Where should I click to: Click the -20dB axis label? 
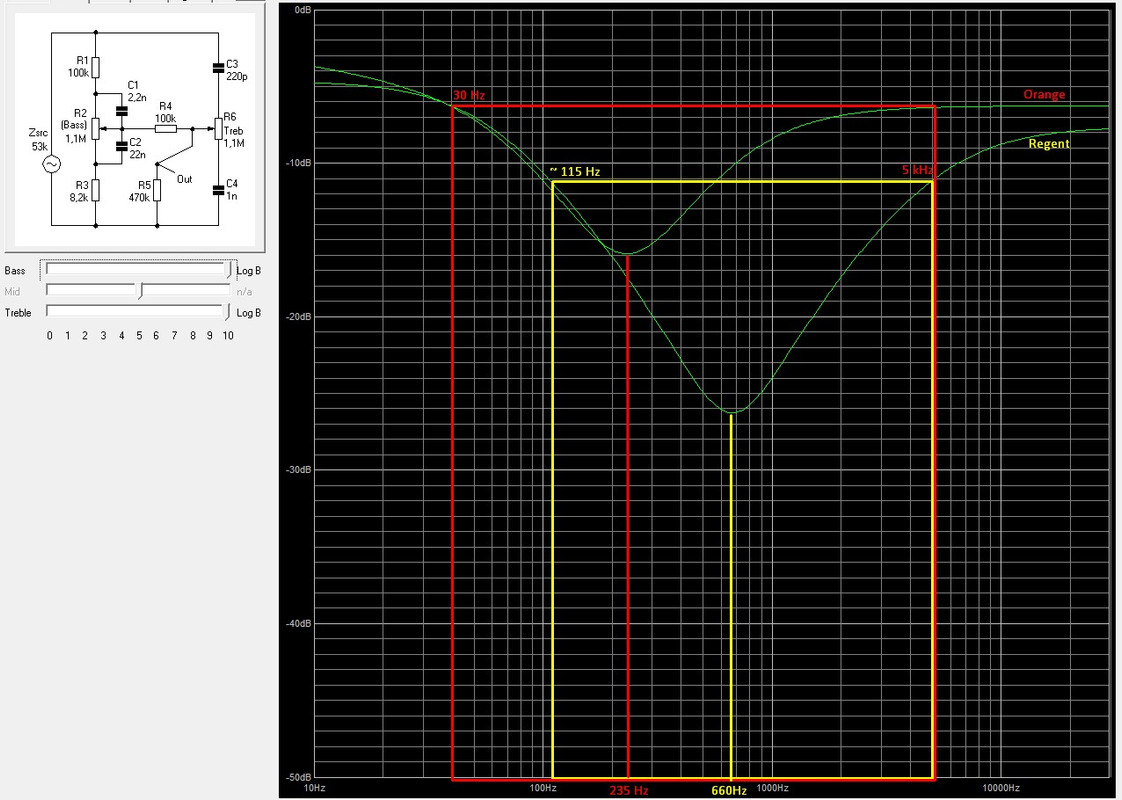point(300,316)
